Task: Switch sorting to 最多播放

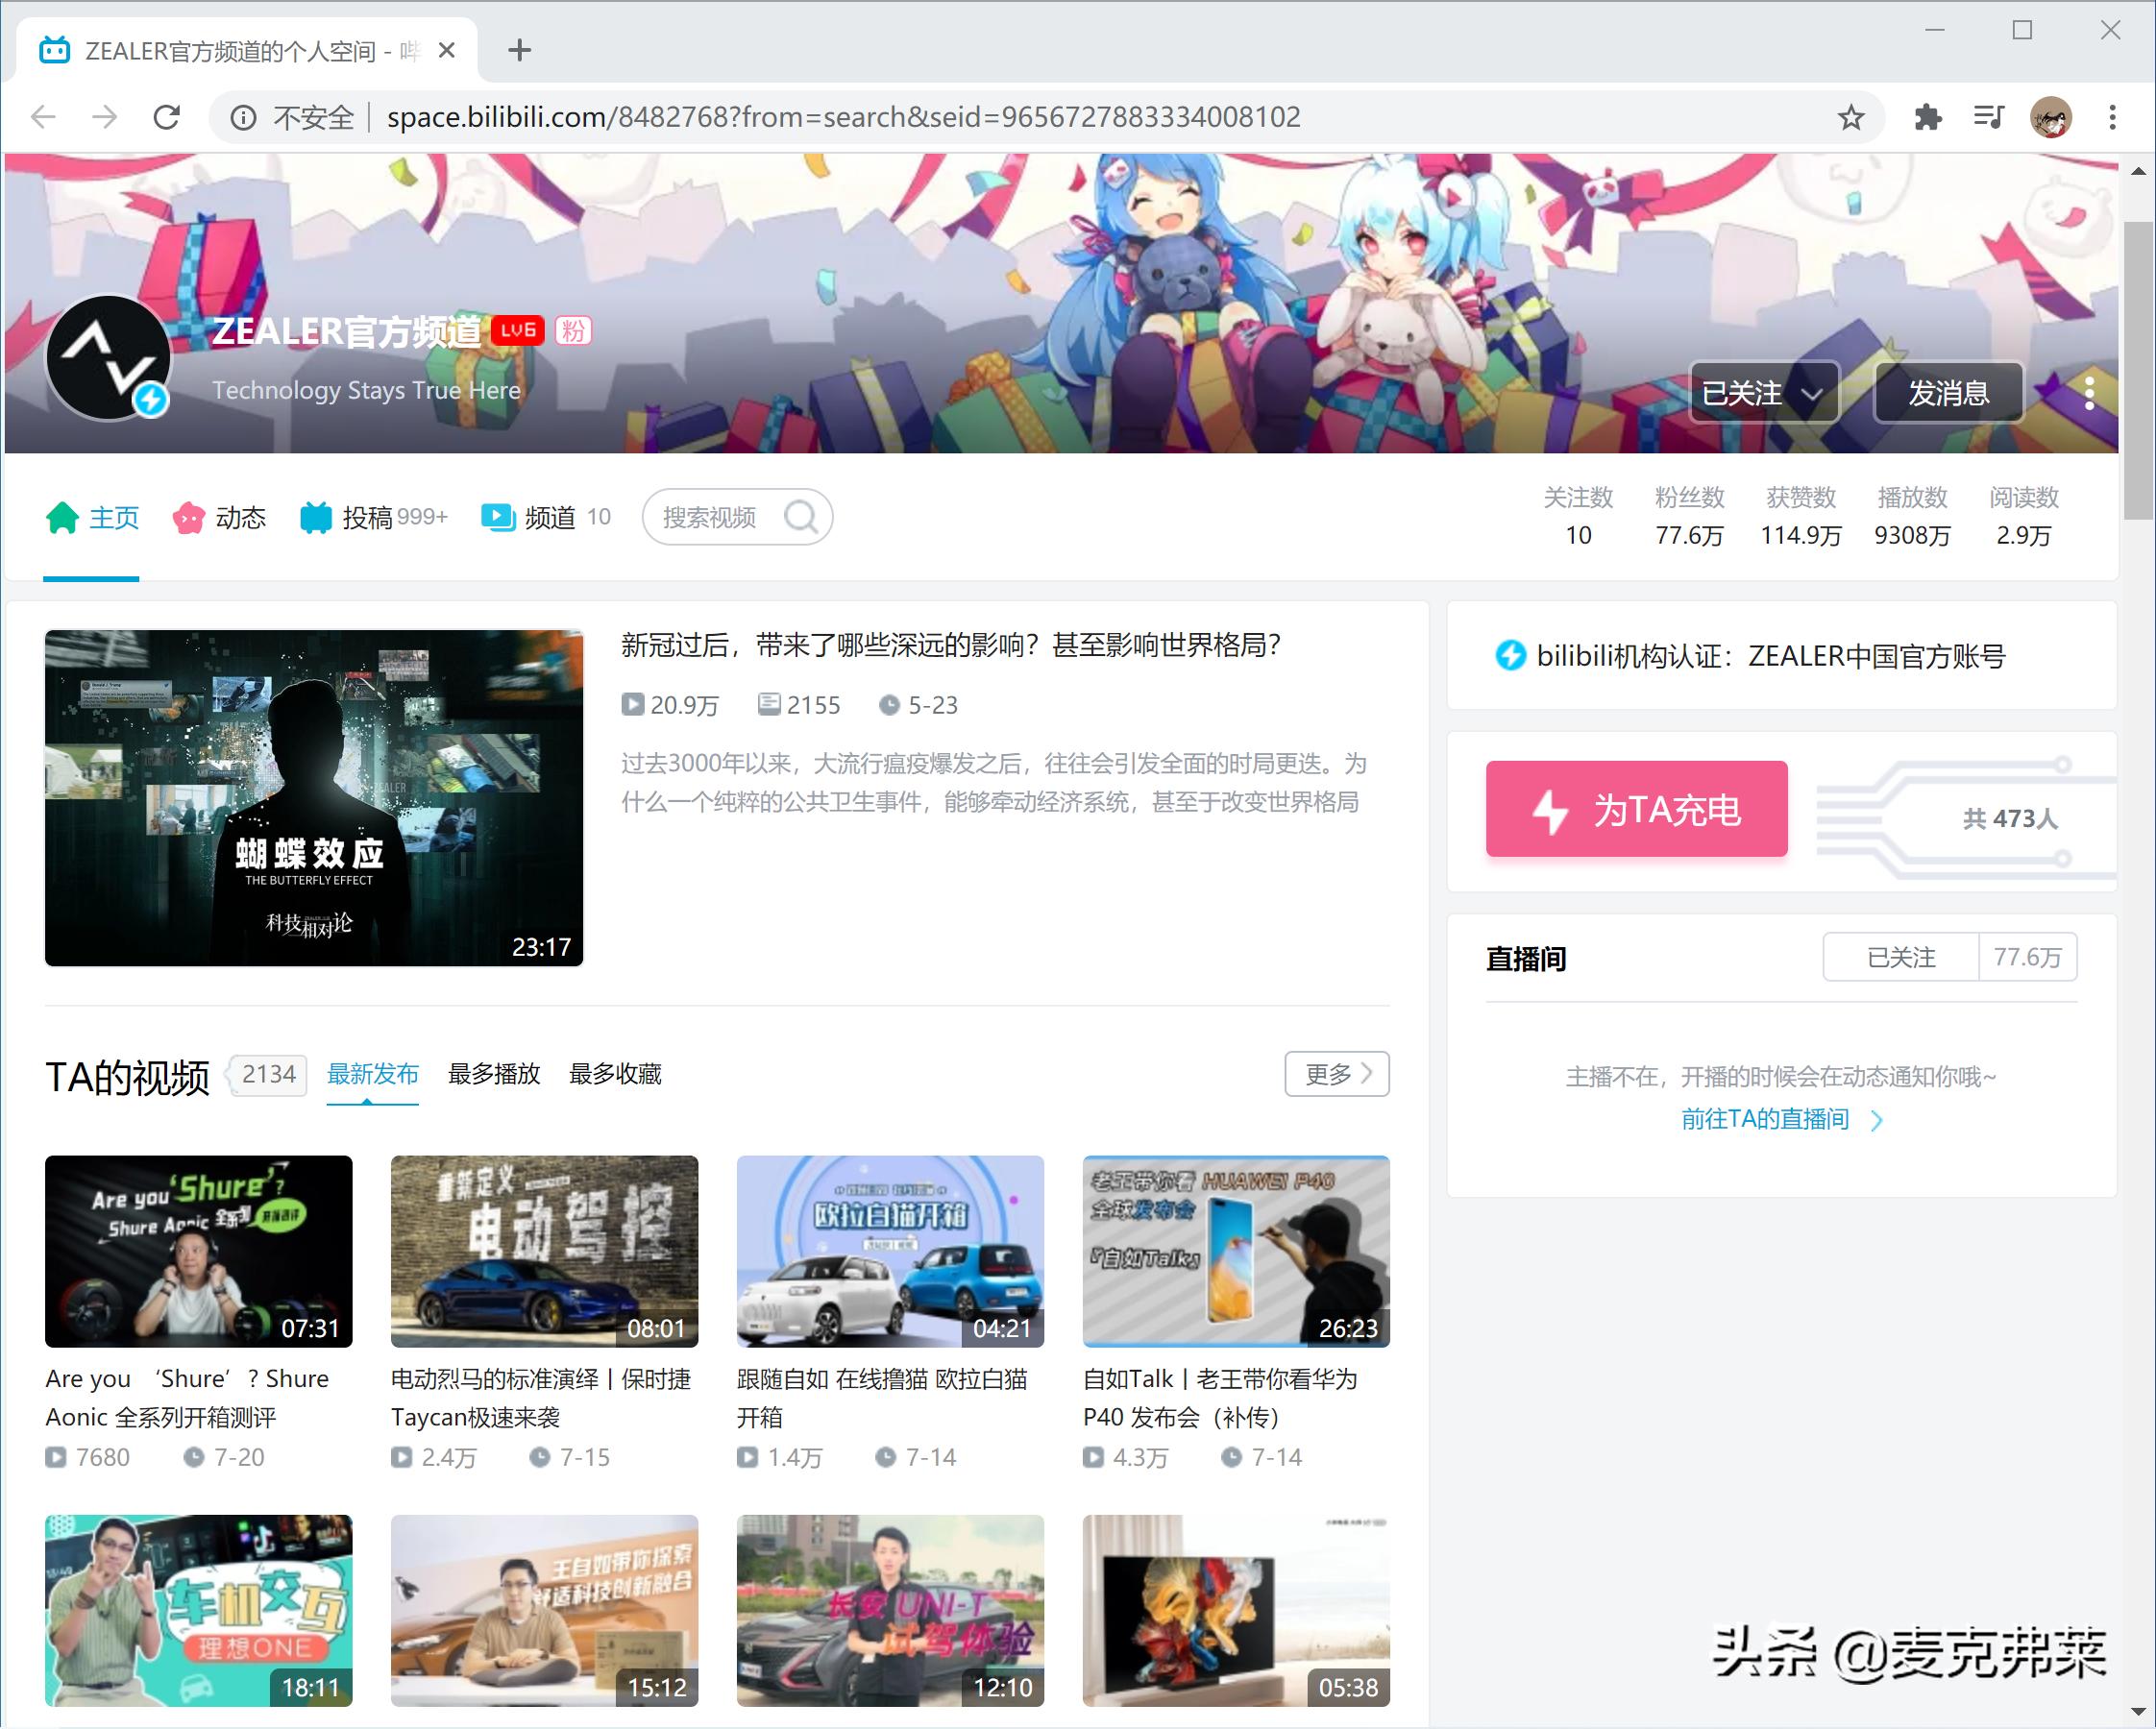Action: (x=494, y=1074)
